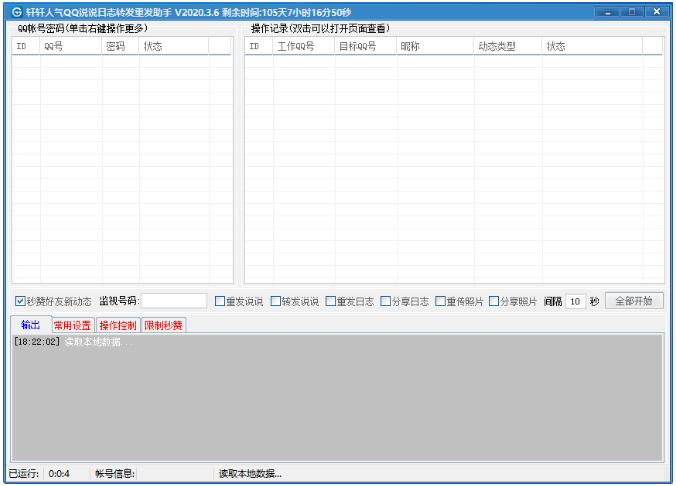This screenshot has width=676, height=486.
Task: Click the [18:22:02] log entry line
Action: 73,342
